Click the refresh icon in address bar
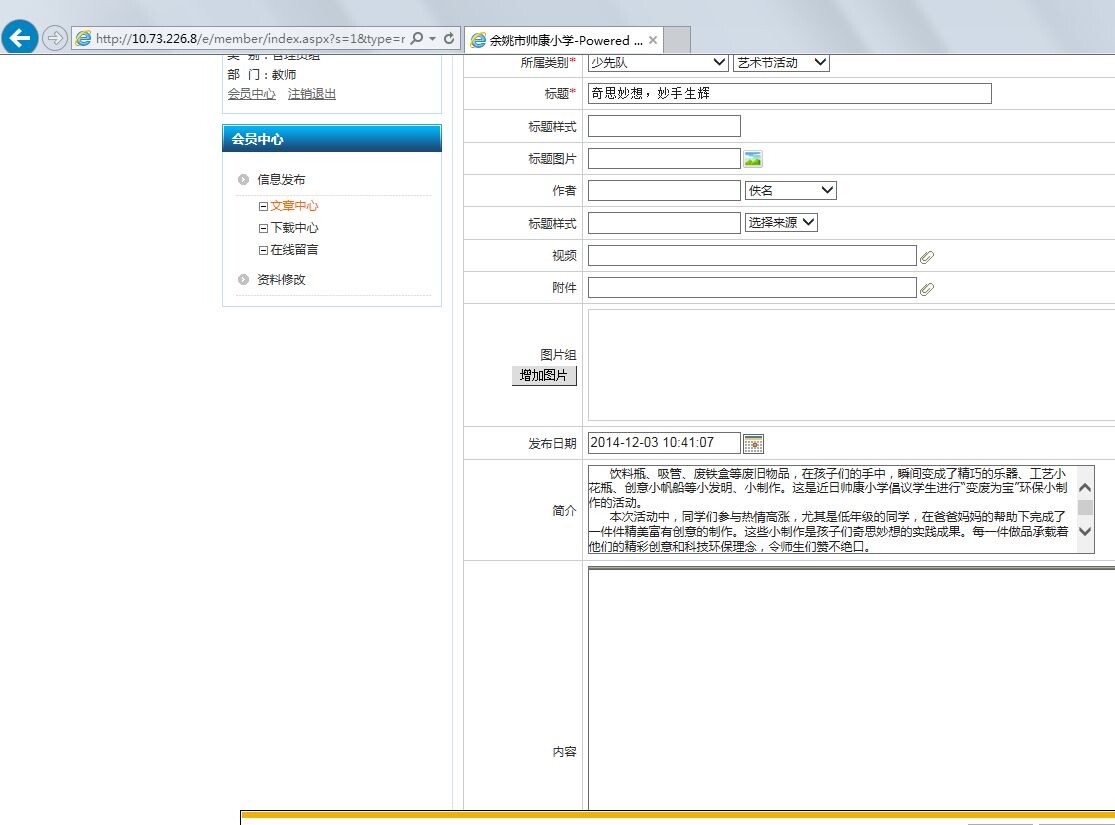The height and width of the screenshot is (825, 1115). point(450,39)
